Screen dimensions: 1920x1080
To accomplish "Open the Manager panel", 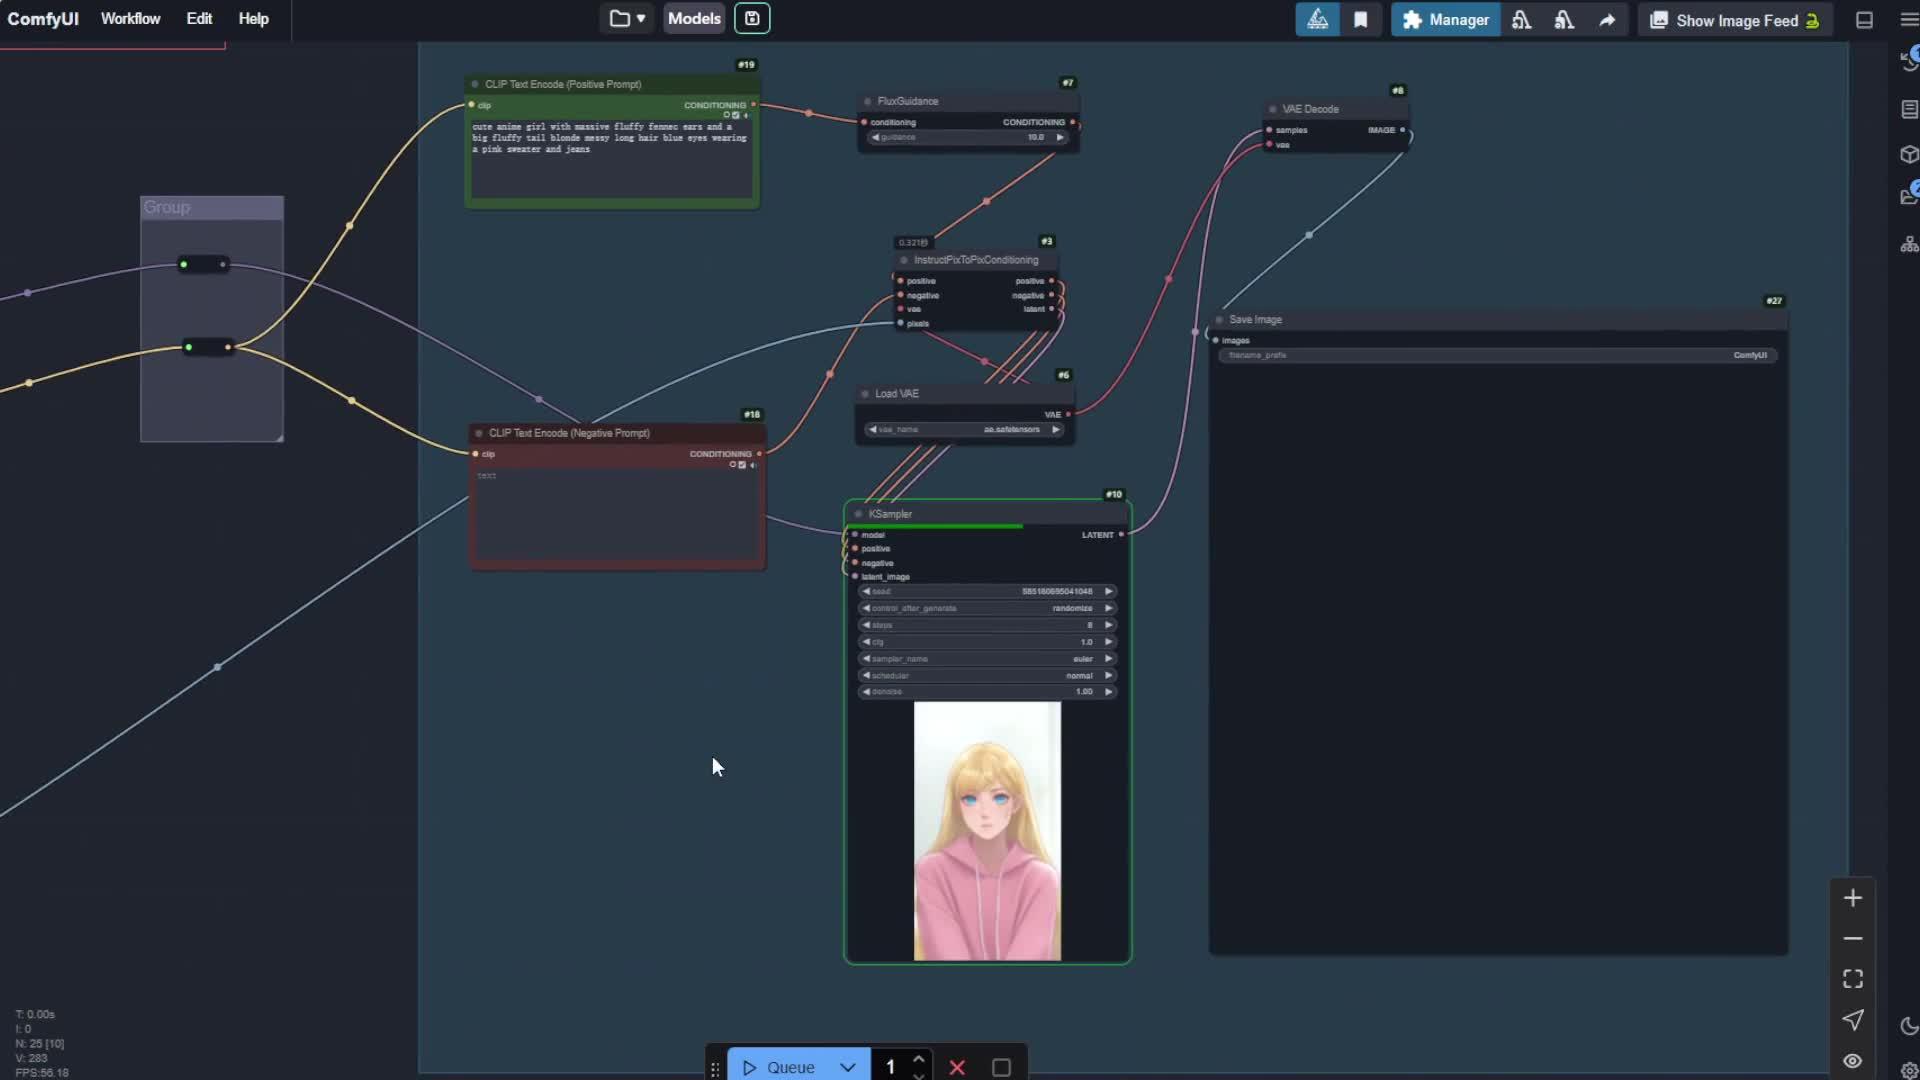I will (x=1445, y=19).
